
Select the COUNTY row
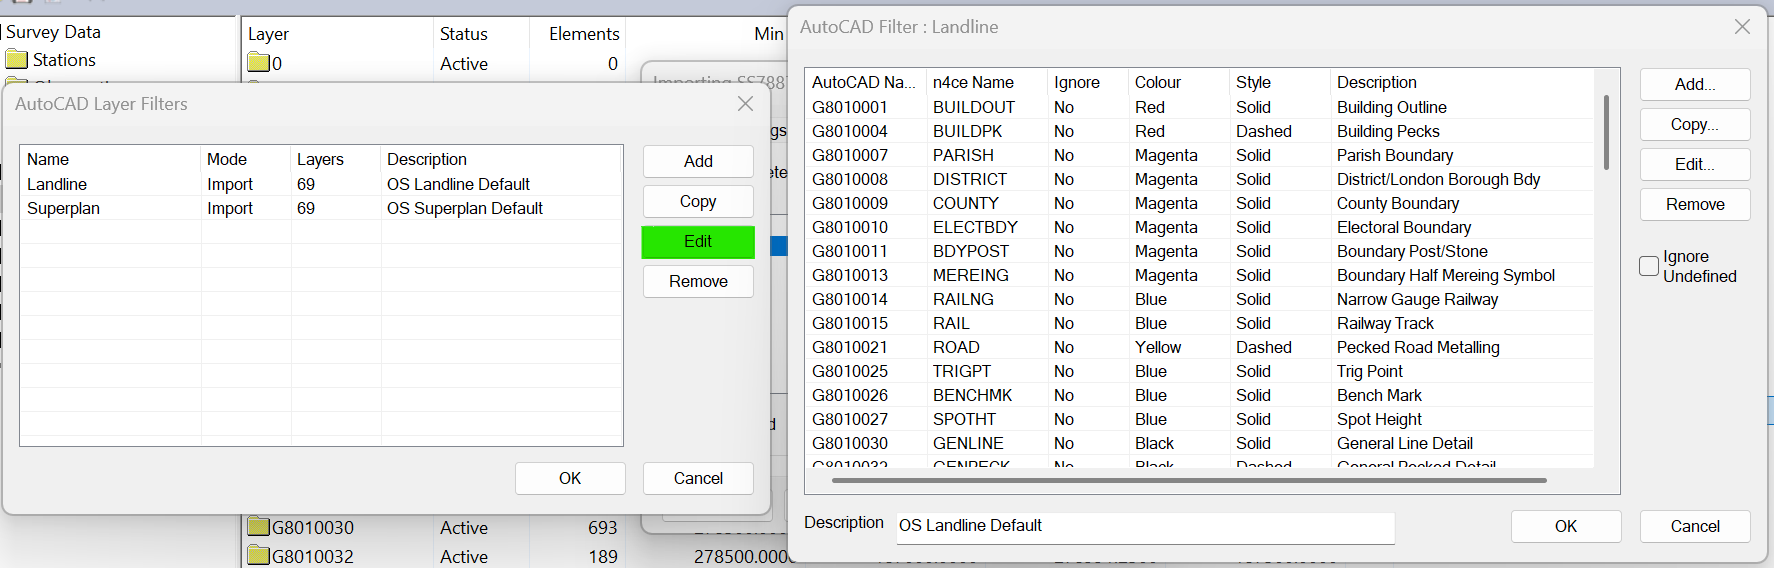click(1200, 203)
